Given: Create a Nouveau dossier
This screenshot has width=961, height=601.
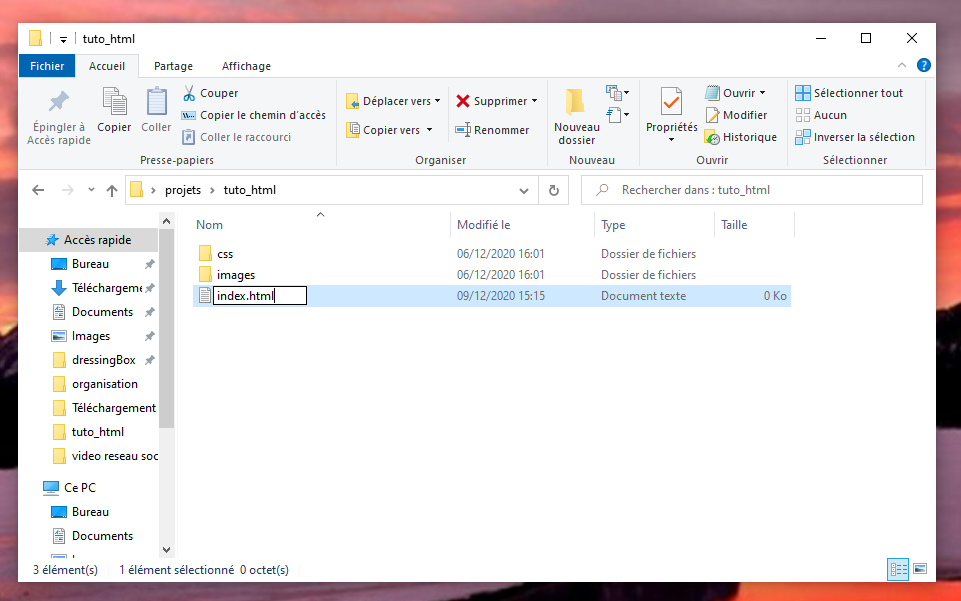Looking at the screenshot, I should 577,116.
